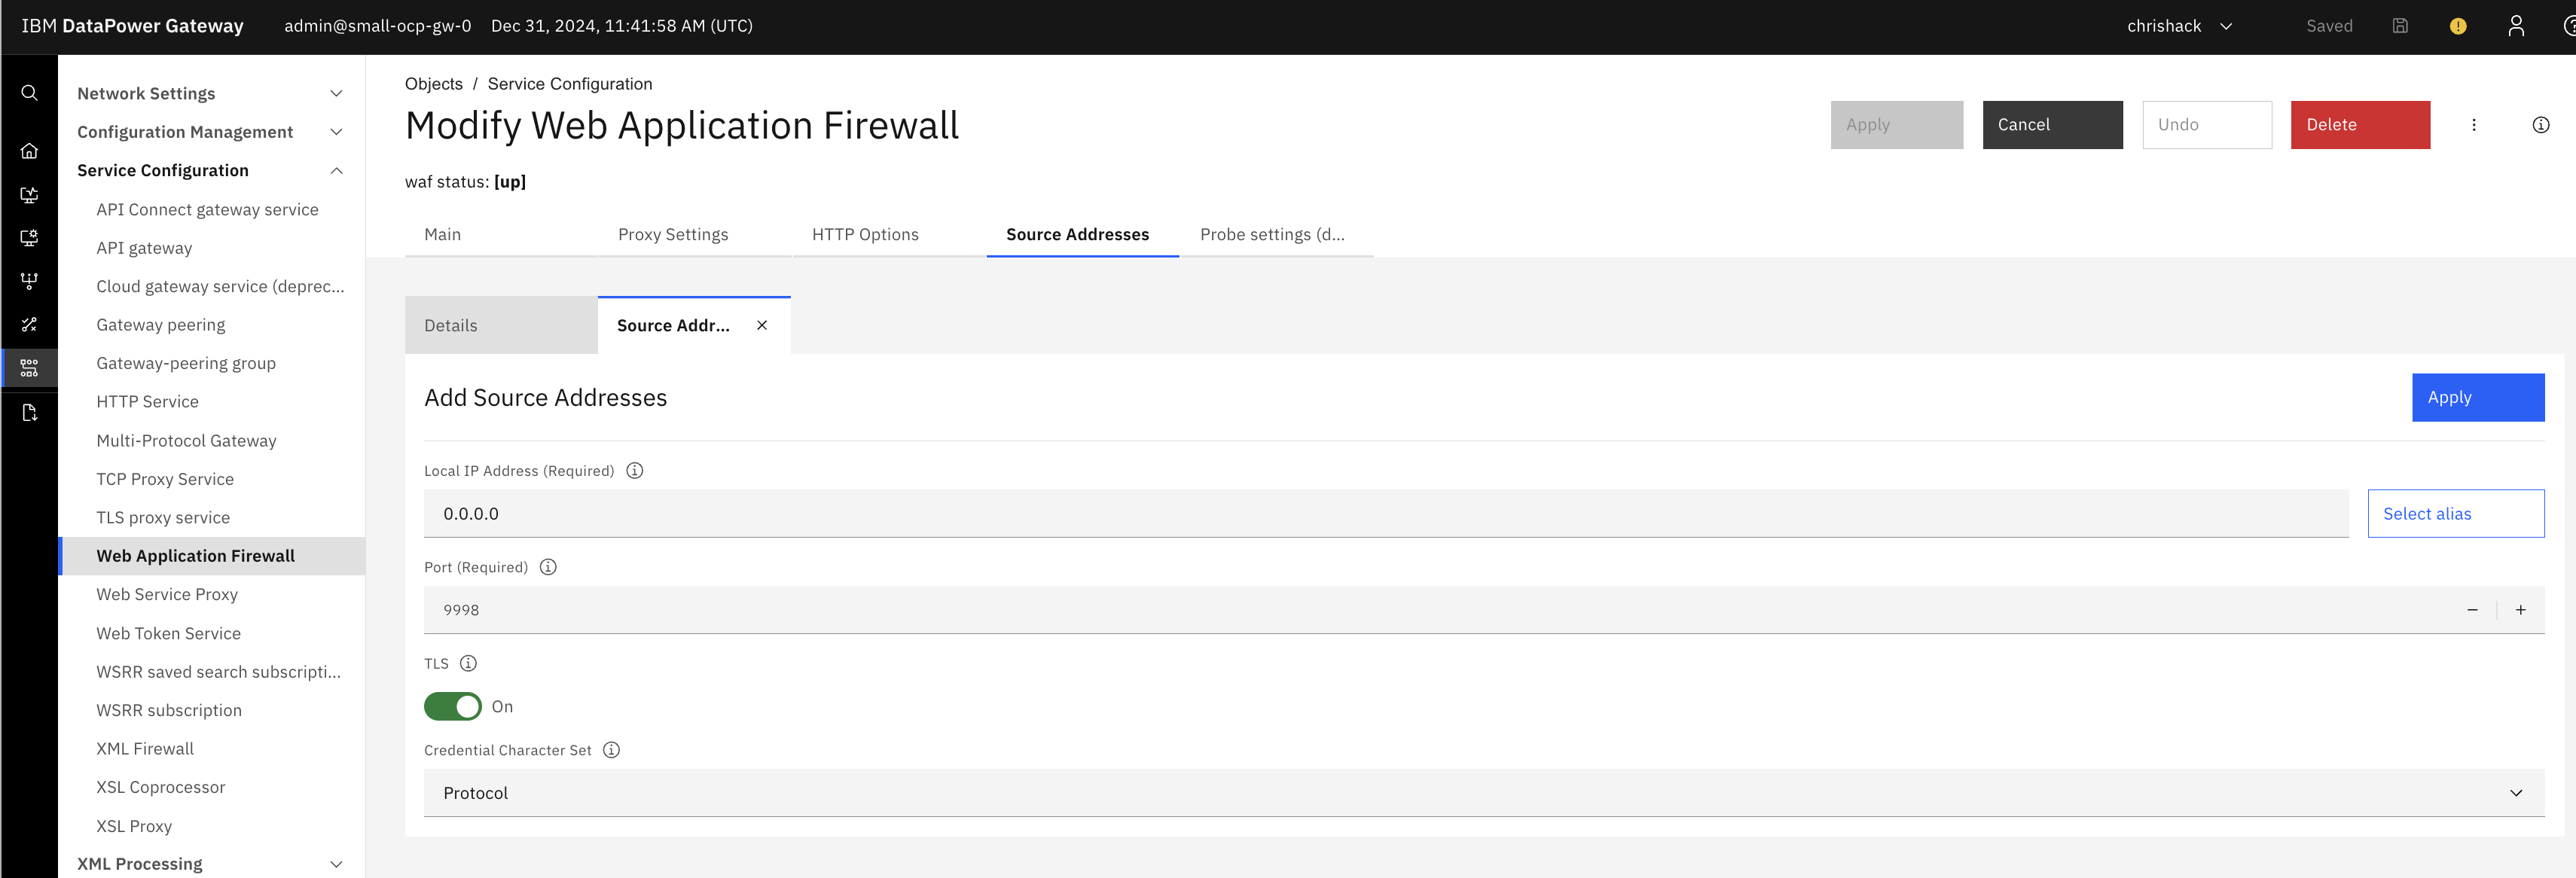The height and width of the screenshot is (878, 2576).
Task: Open the home icon in sidebar
Action: click(x=29, y=151)
